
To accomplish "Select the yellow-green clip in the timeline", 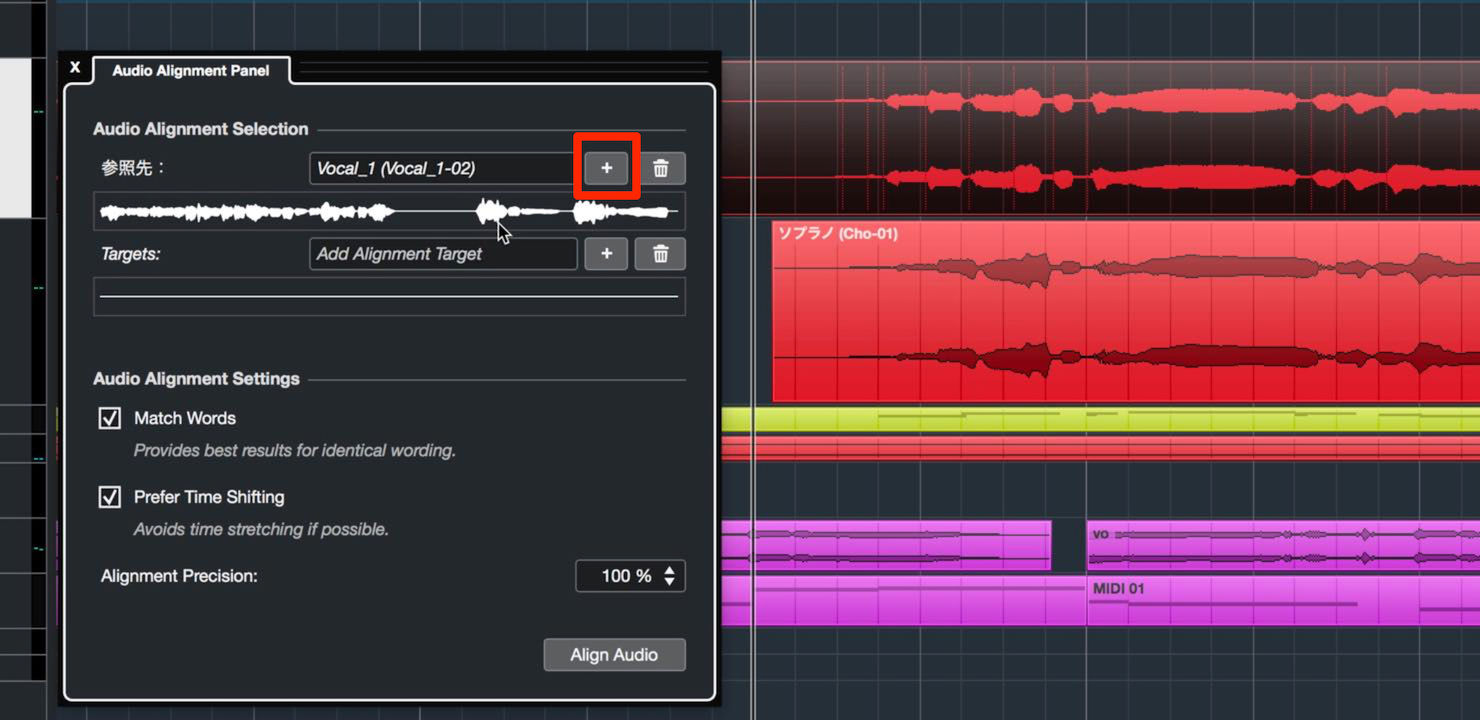I will pos(1100,419).
